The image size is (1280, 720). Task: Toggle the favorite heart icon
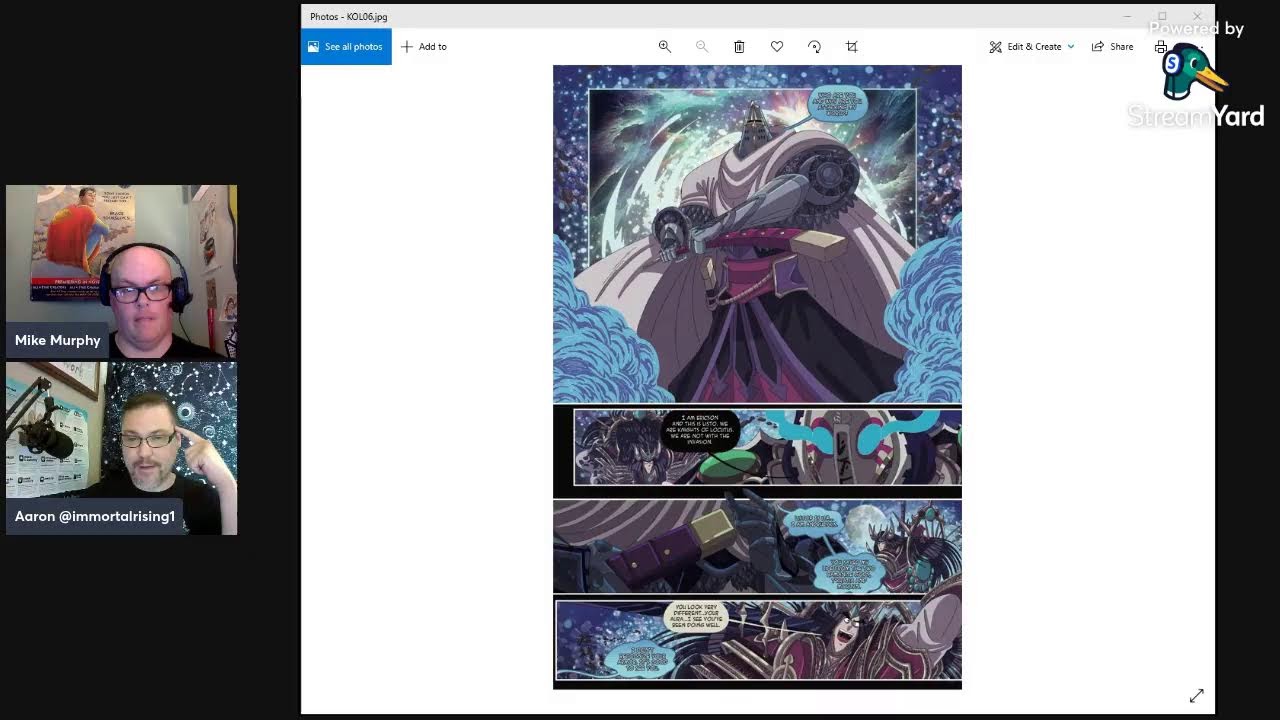[777, 47]
